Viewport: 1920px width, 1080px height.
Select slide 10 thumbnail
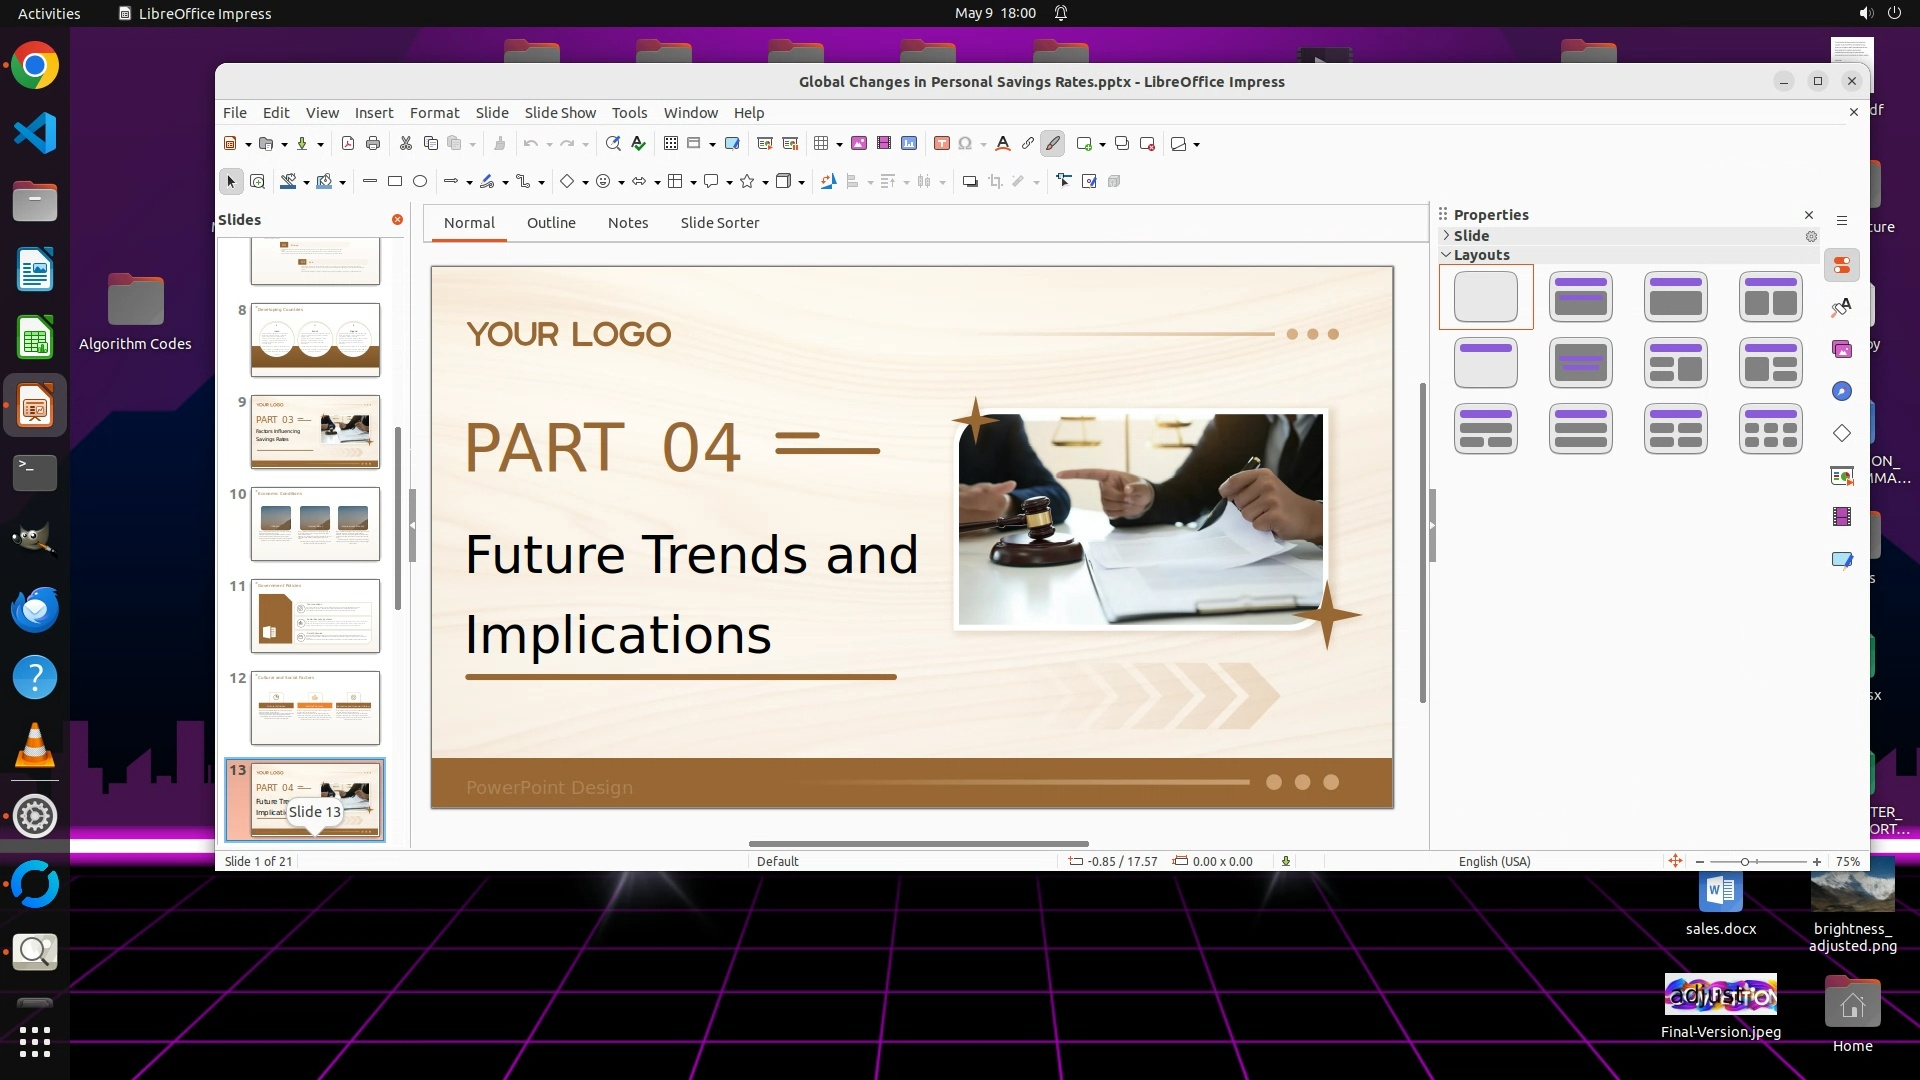pos(315,523)
